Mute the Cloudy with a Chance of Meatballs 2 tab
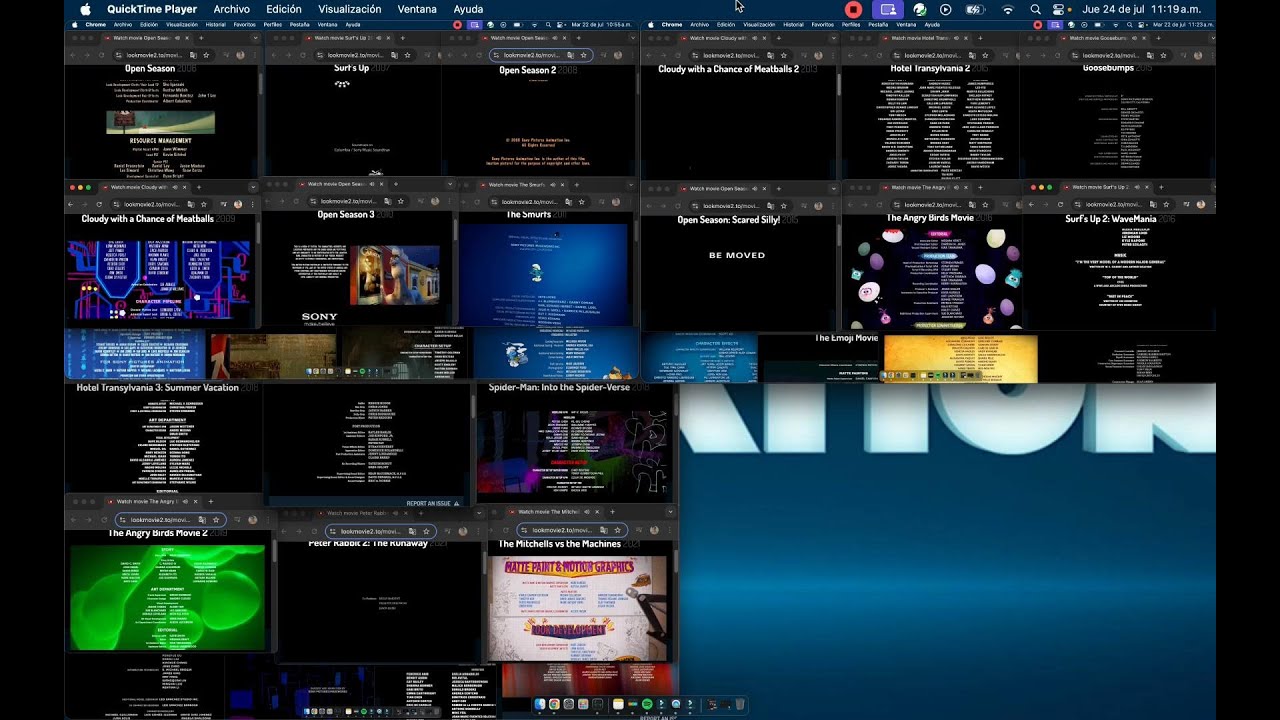 (754, 38)
